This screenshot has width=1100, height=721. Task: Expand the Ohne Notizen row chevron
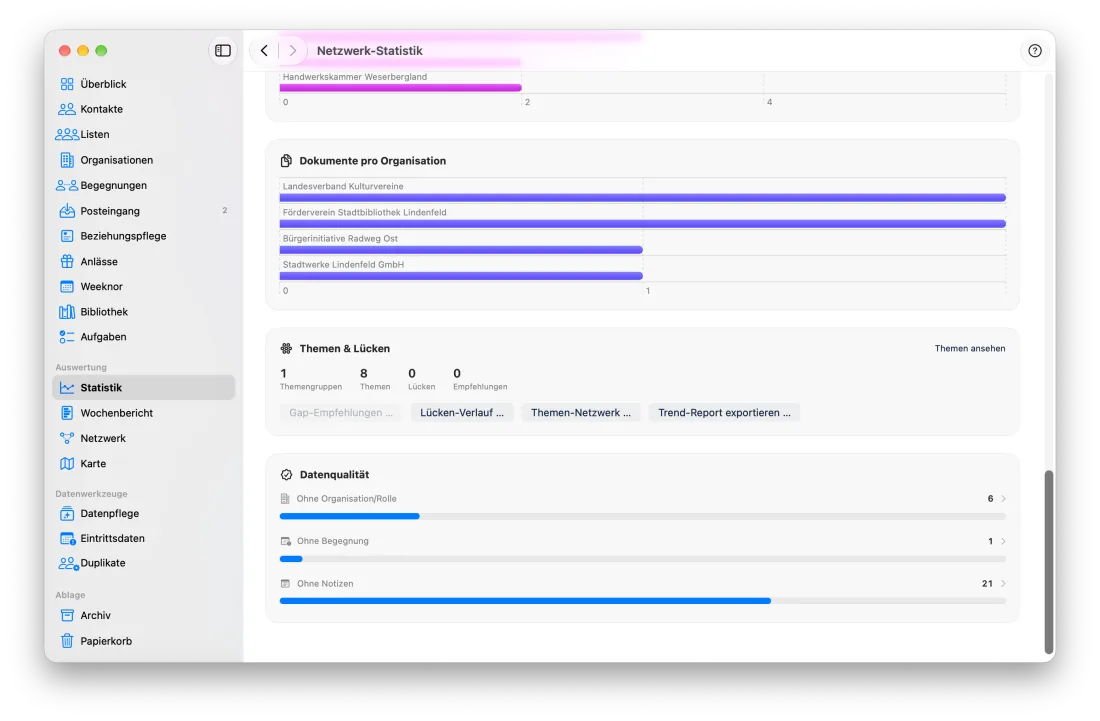tap(1003, 584)
